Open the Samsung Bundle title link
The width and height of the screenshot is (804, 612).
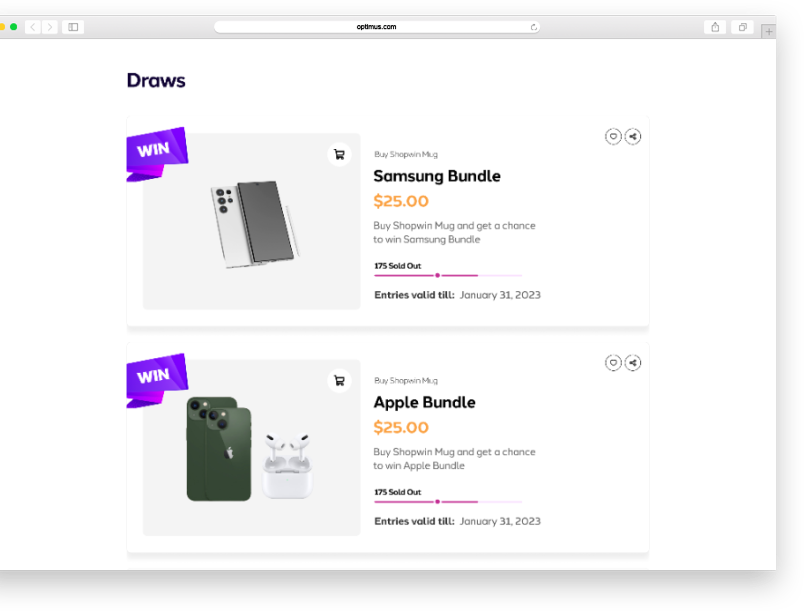(x=437, y=176)
